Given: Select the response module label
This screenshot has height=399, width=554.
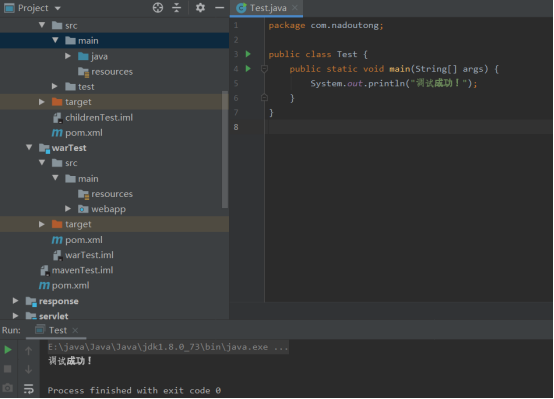Looking at the screenshot, I should pos(59,301).
